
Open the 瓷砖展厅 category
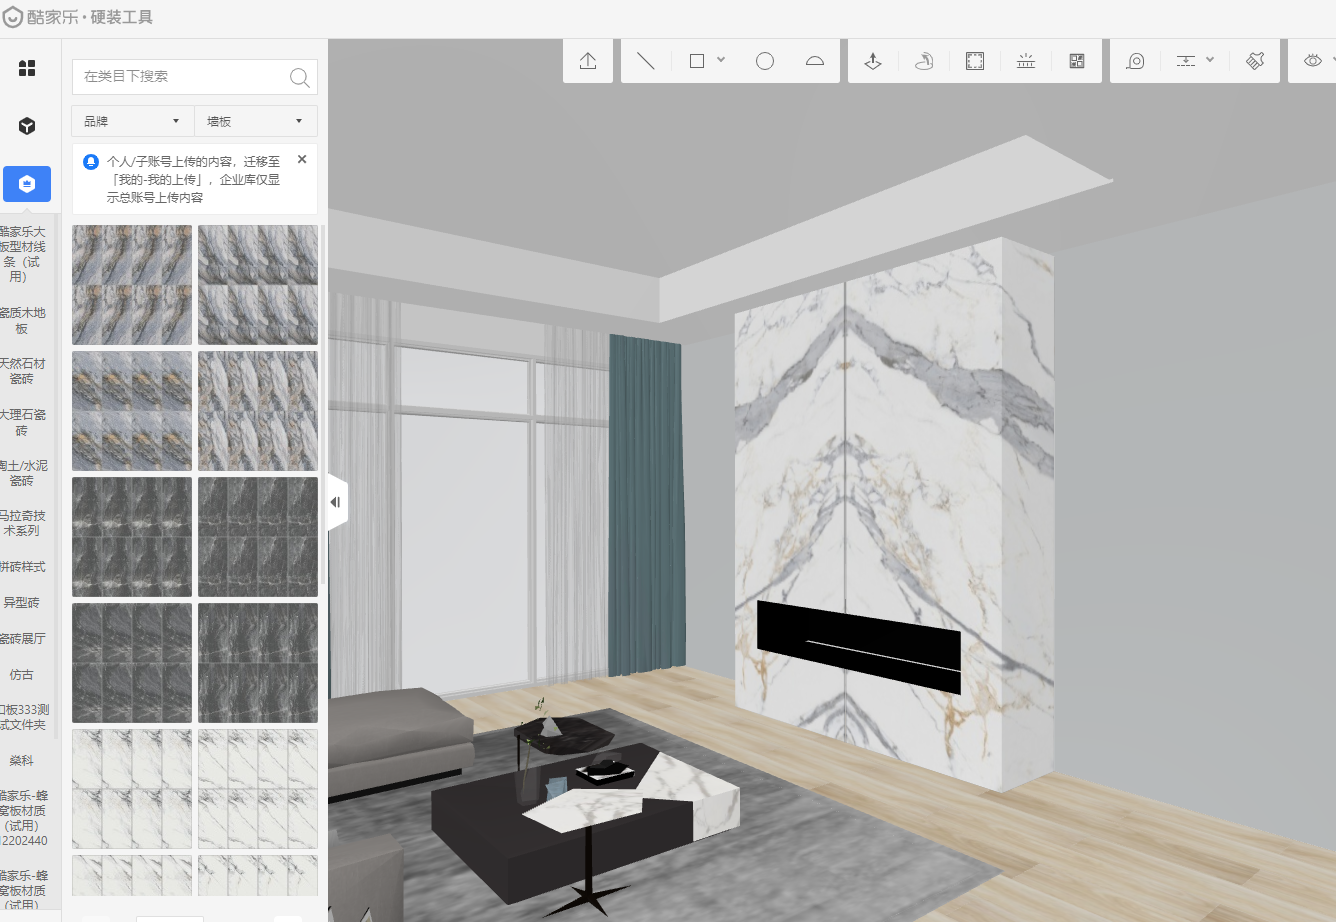[x=22, y=639]
